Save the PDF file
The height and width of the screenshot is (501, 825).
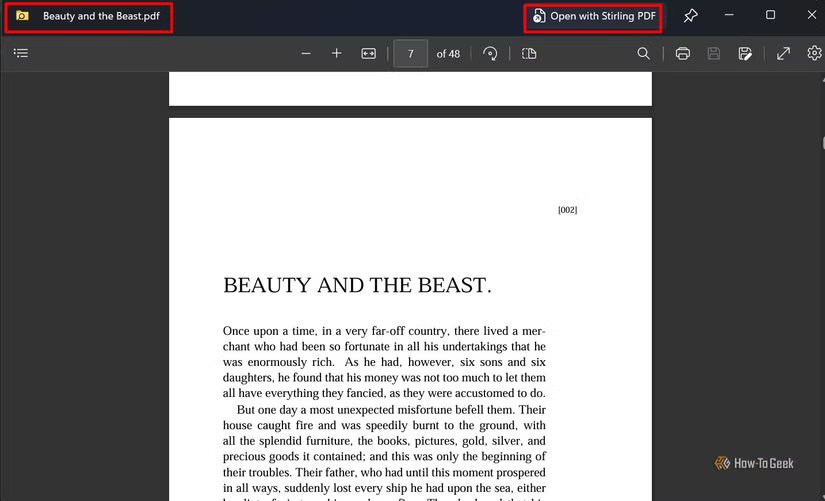coord(713,53)
